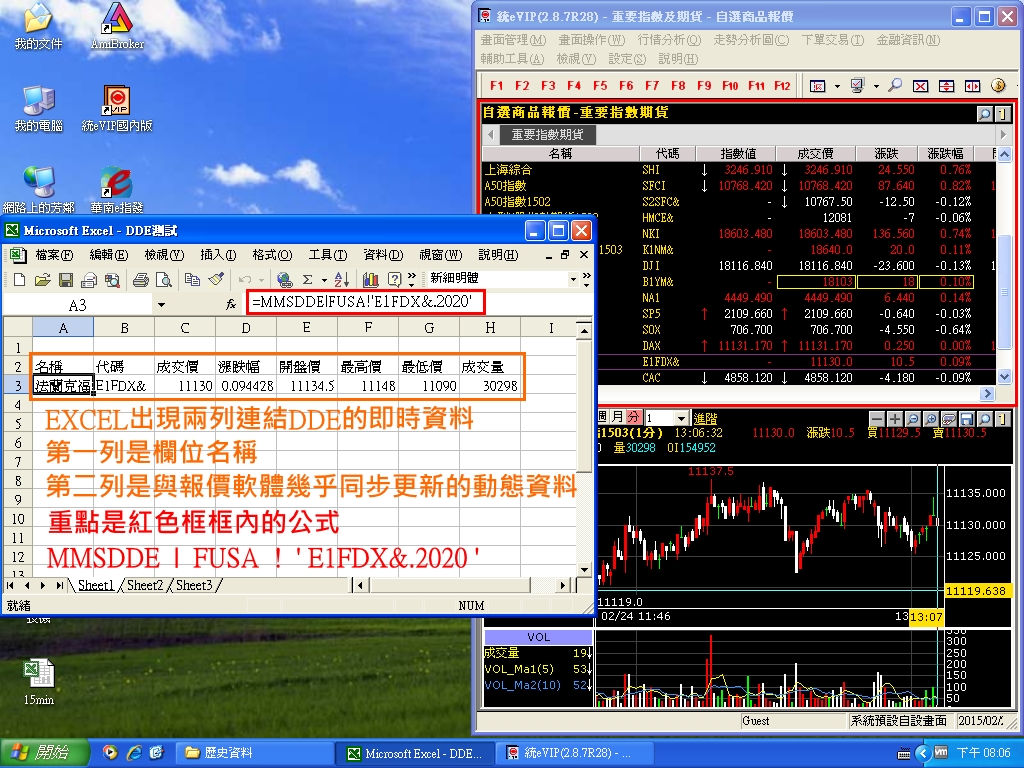Expand the Excel toolbar overflow chevron
1024x768 pixels.
pos(411,280)
